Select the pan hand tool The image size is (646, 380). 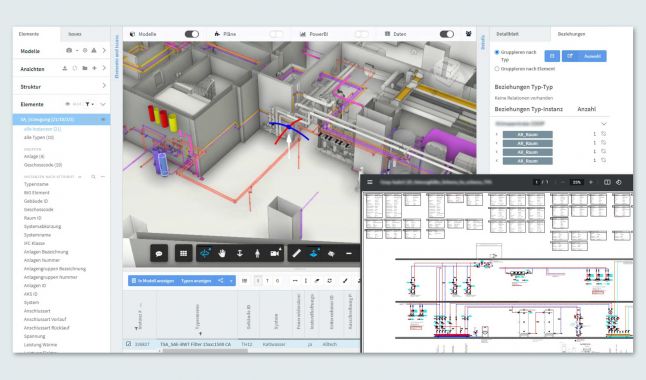pos(222,253)
